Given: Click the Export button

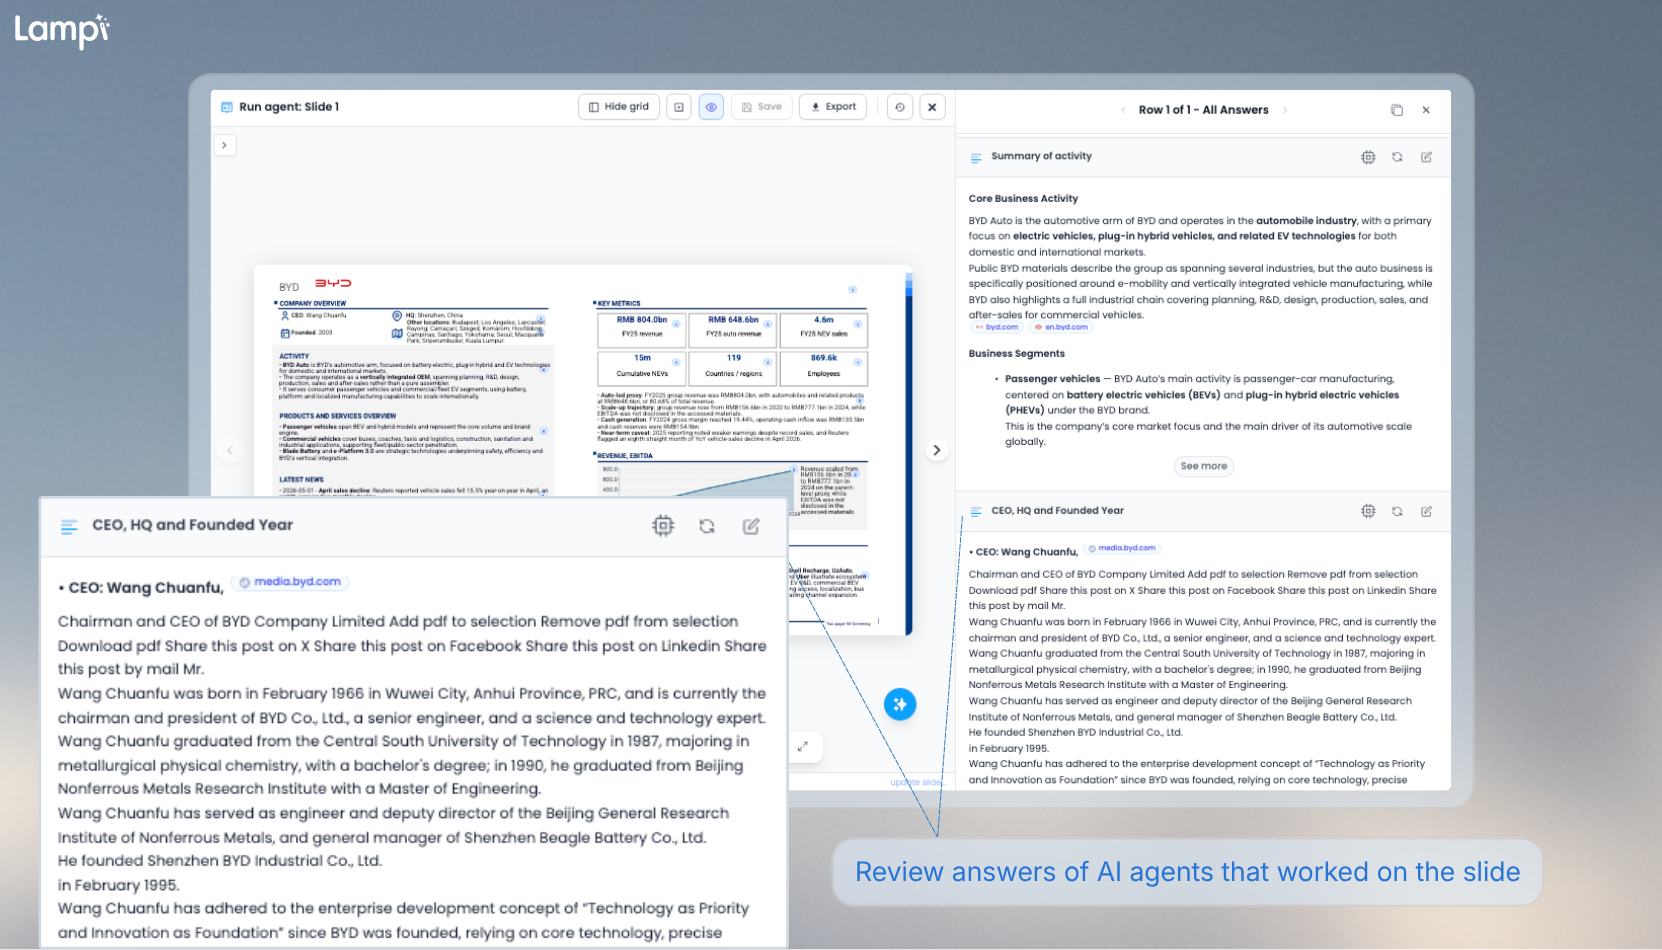Looking at the screenshot, I should [x=833, y=107].
